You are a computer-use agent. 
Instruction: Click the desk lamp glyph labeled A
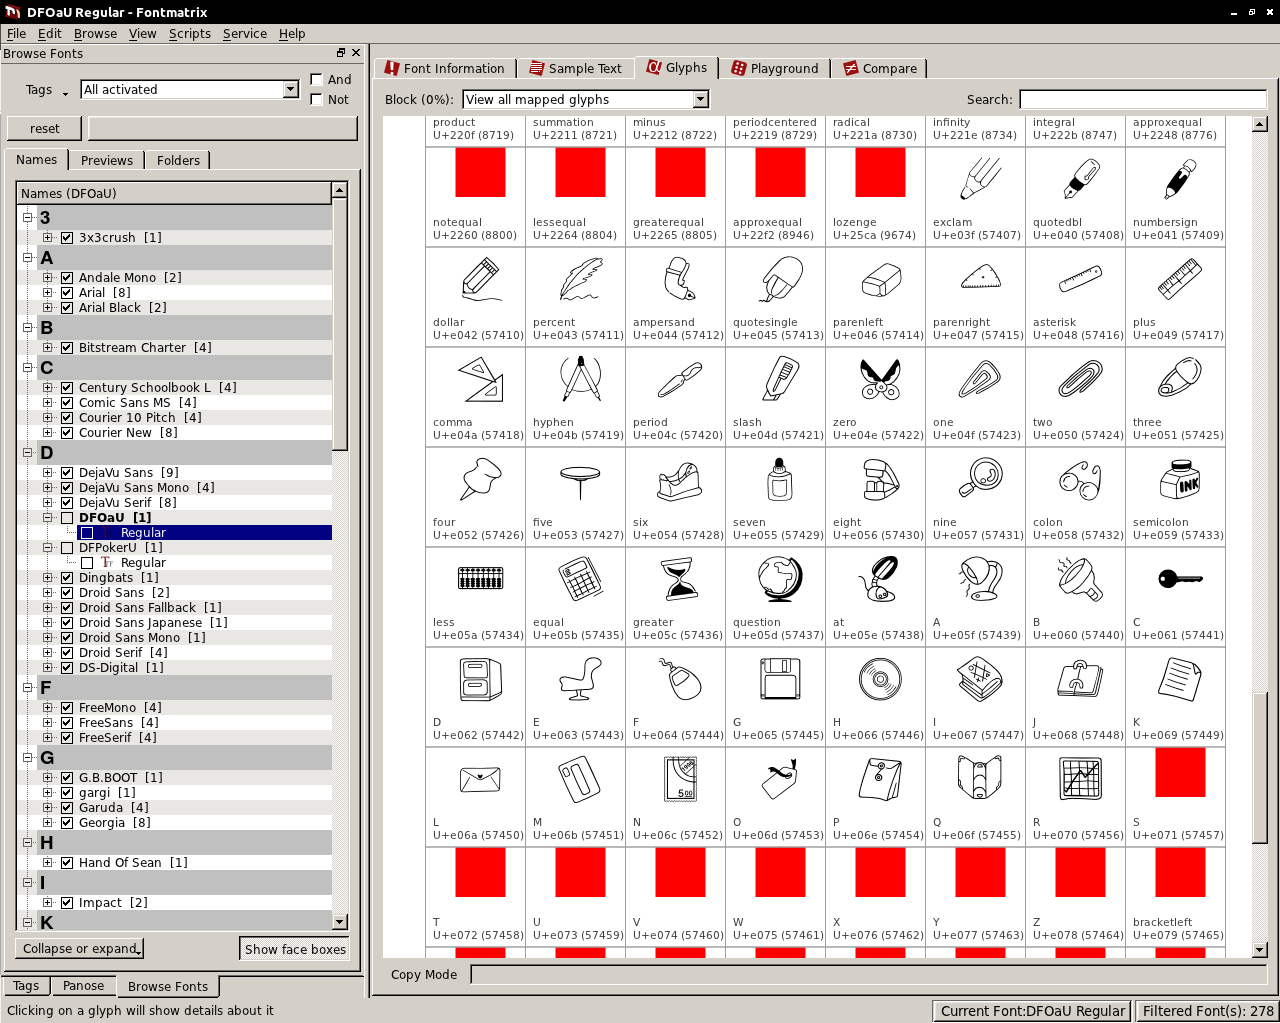pyautogui.click(x=980, y=579)
